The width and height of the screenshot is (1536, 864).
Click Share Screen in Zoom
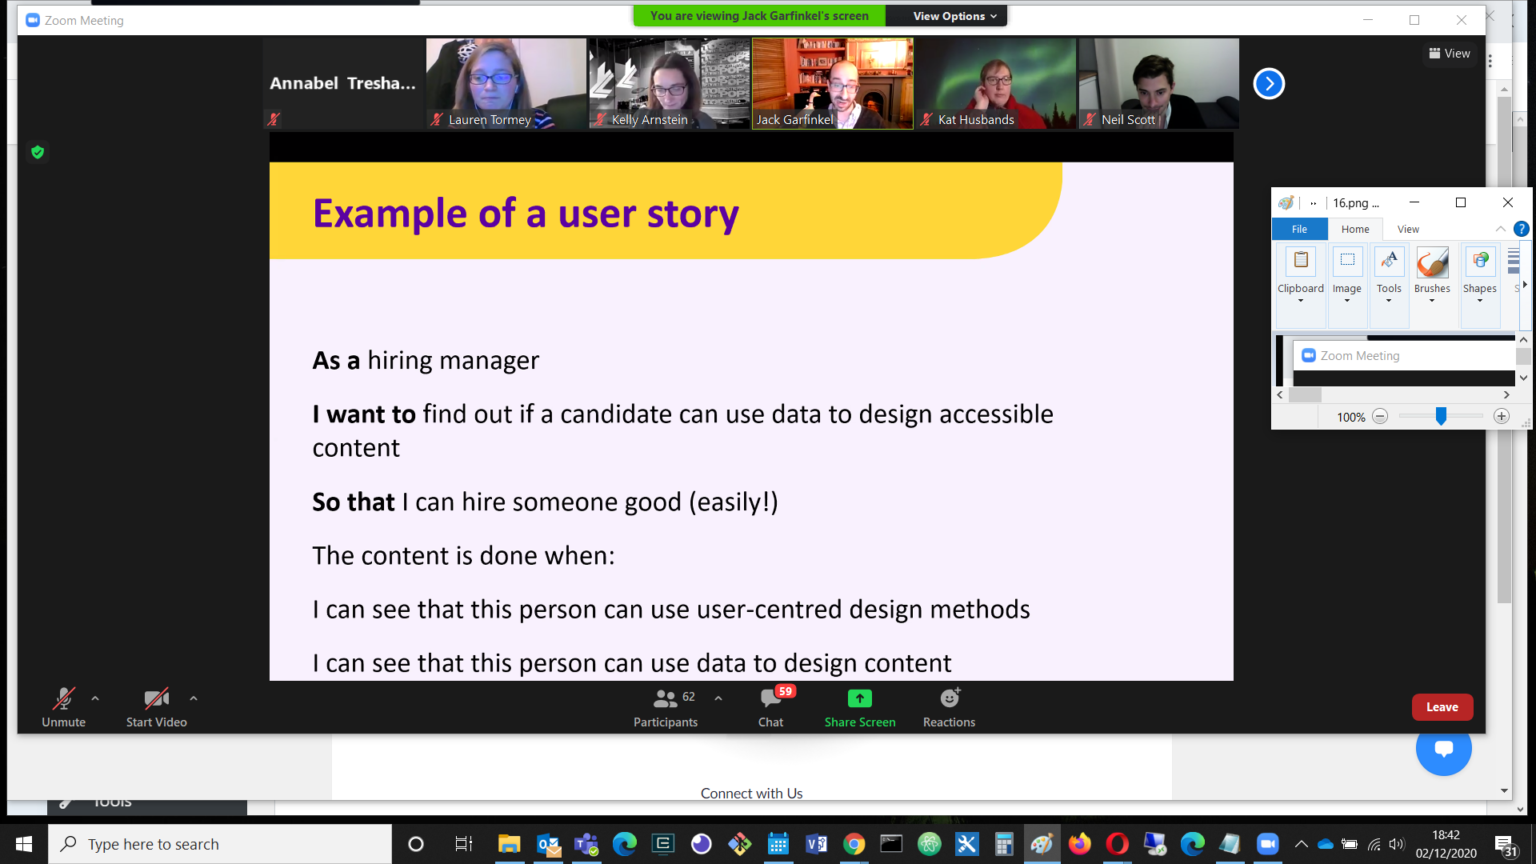coord(859,707)
